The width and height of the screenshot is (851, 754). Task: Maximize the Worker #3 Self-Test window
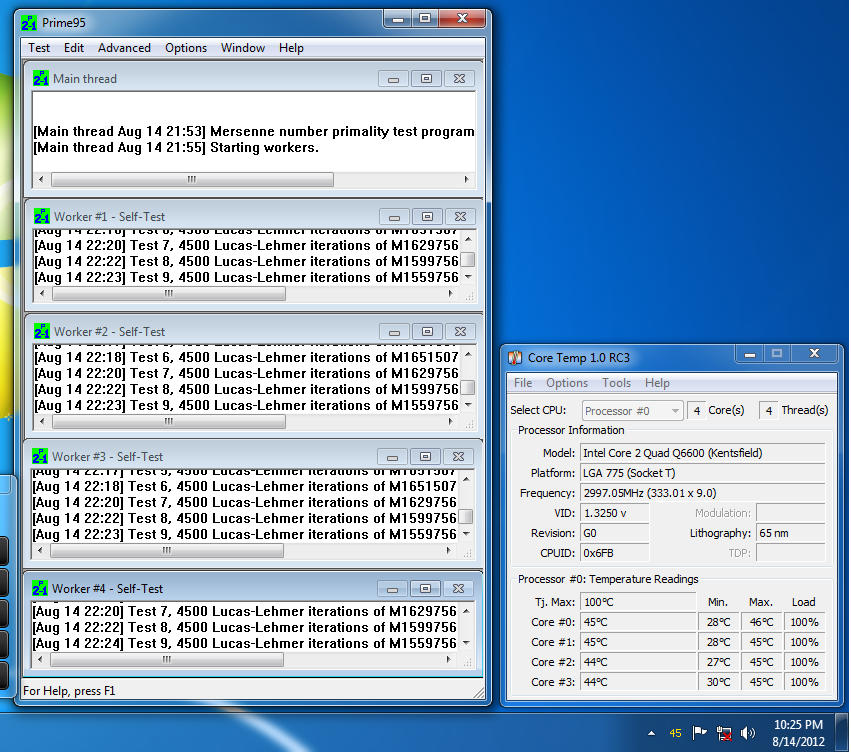click(426, 457)
